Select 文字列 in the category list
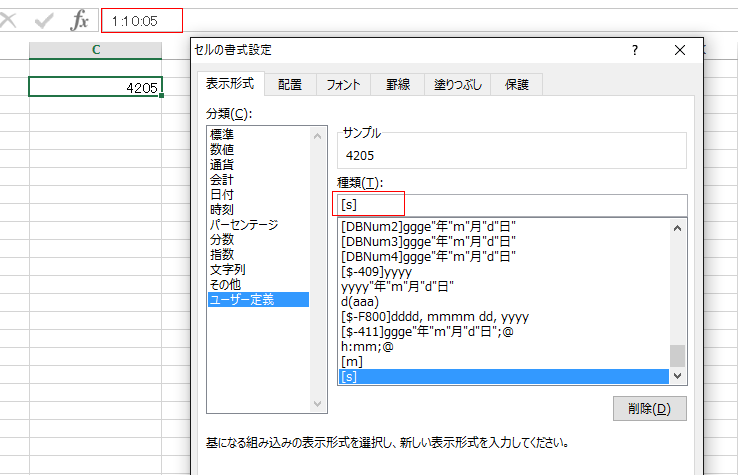The image size is (738, 475). (x=258, y=270)
